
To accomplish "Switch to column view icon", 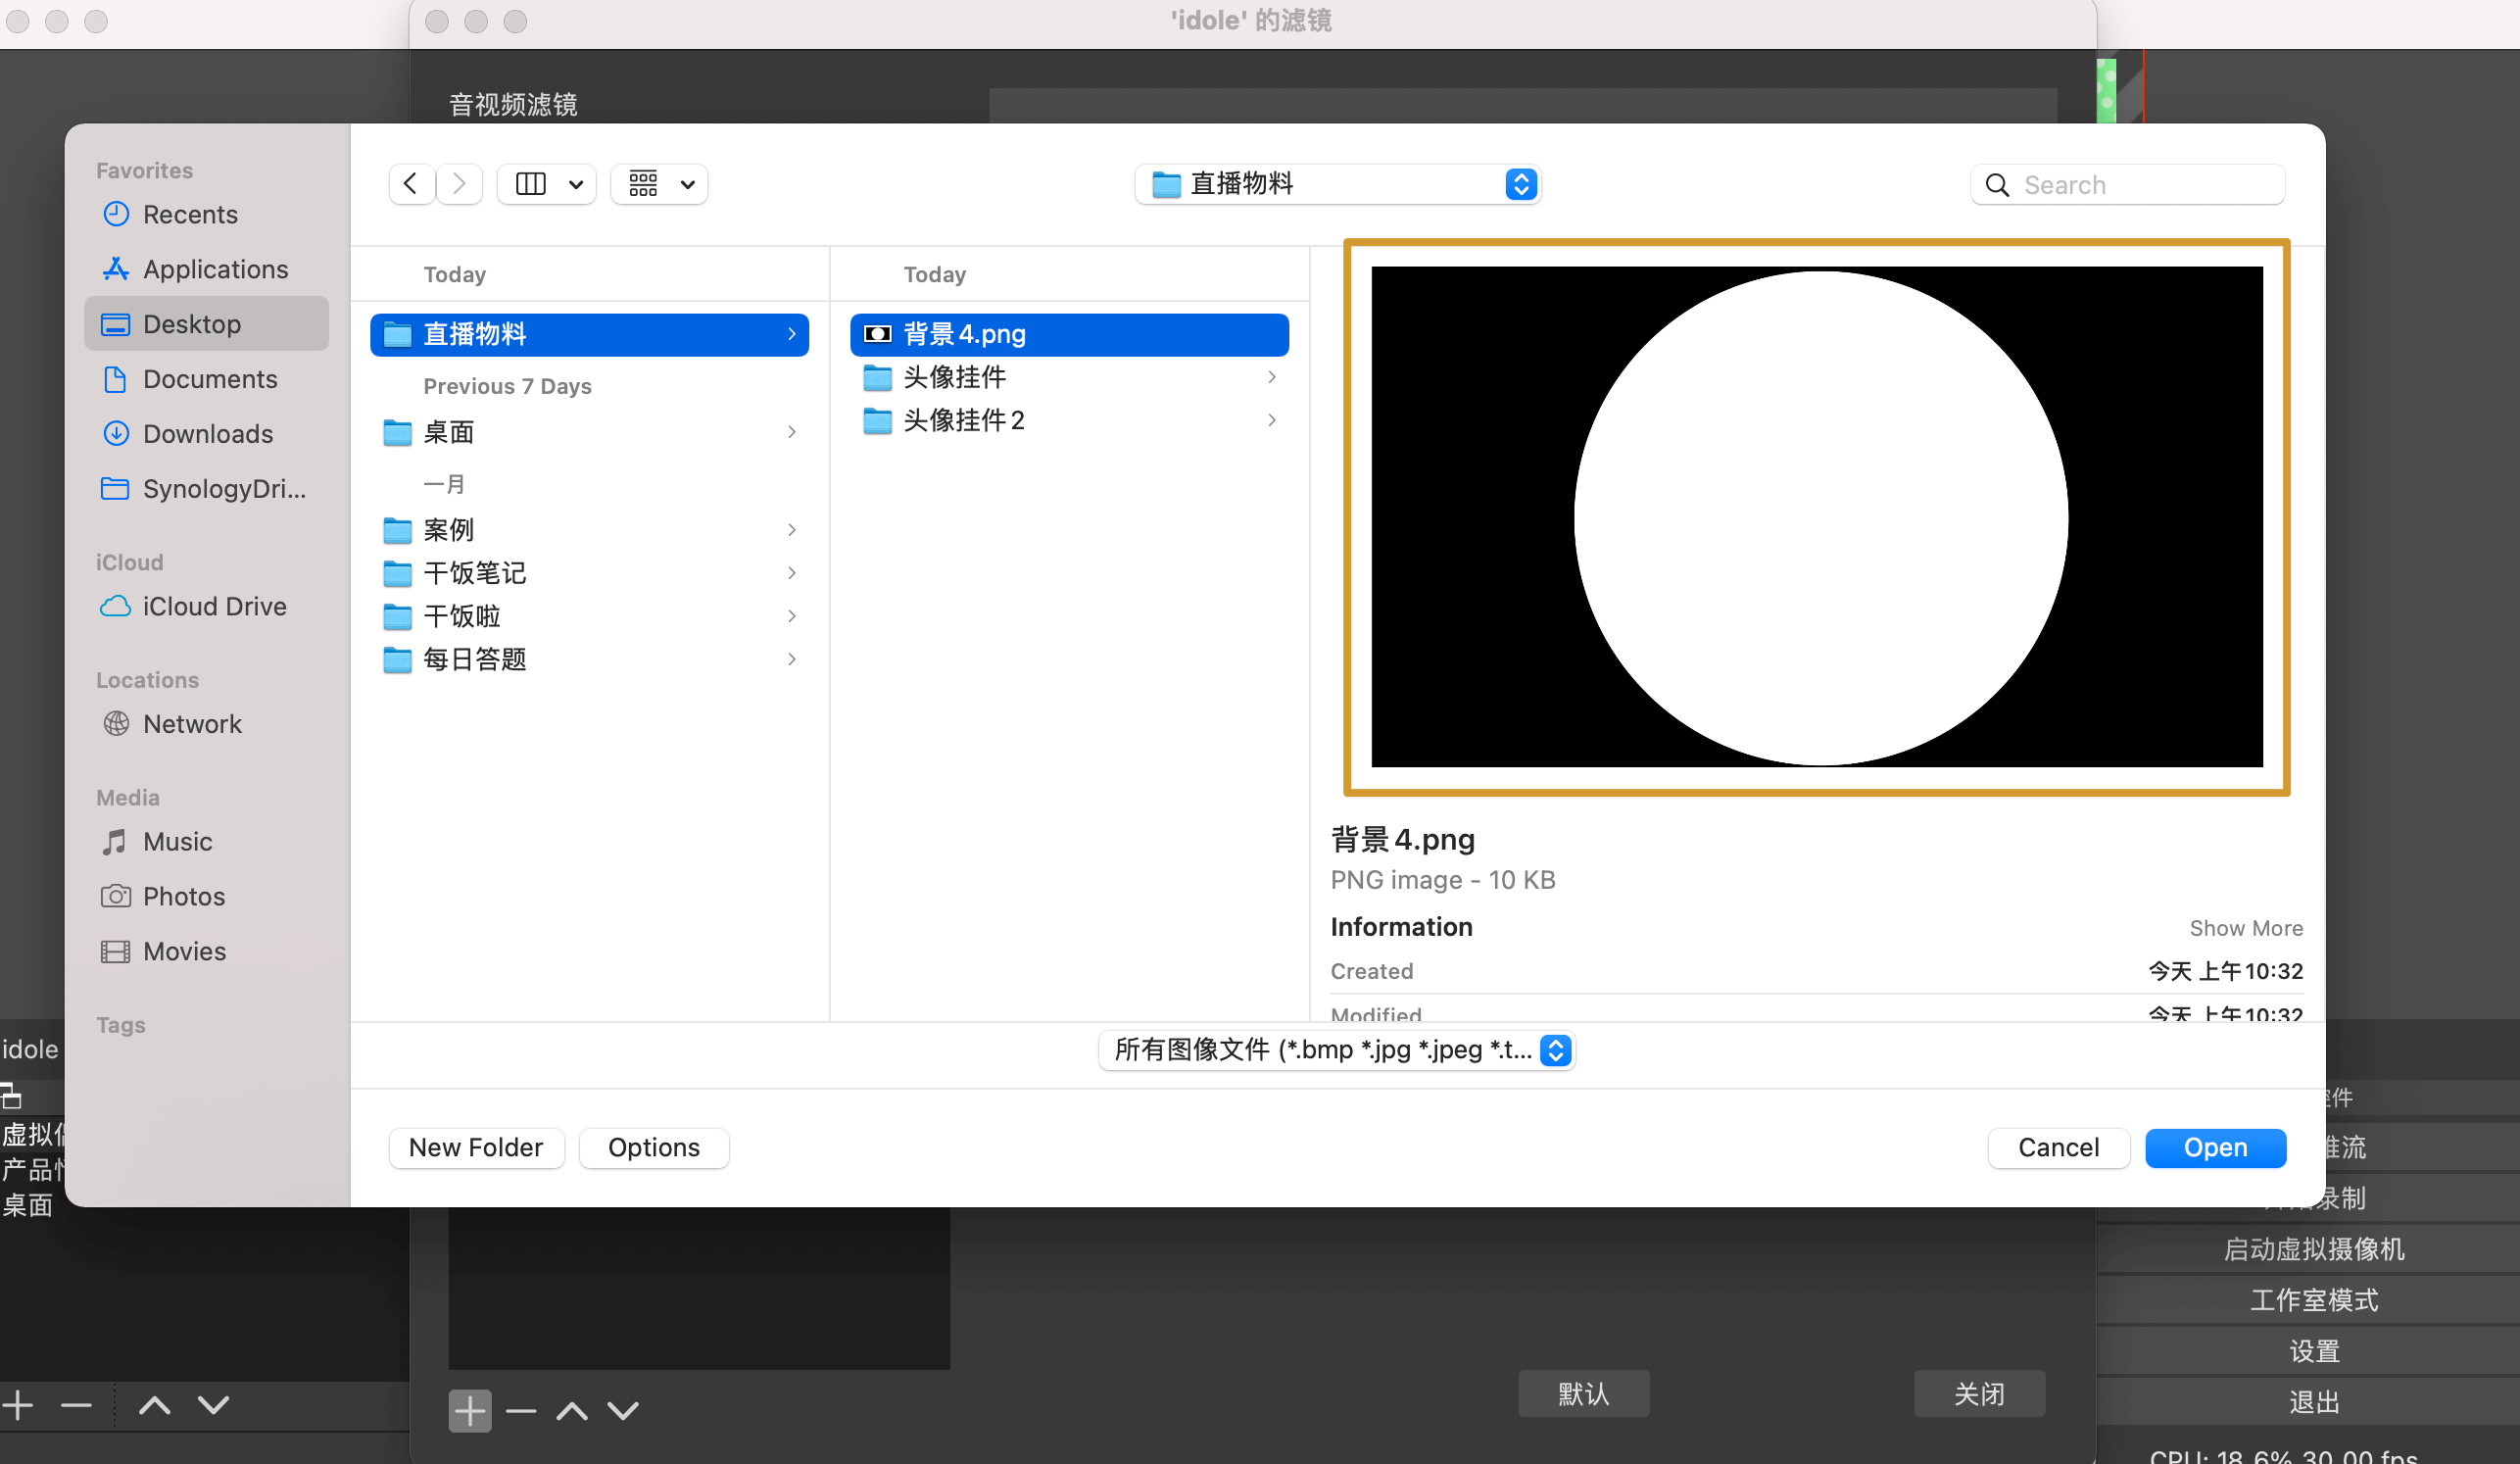I will 531,184.
